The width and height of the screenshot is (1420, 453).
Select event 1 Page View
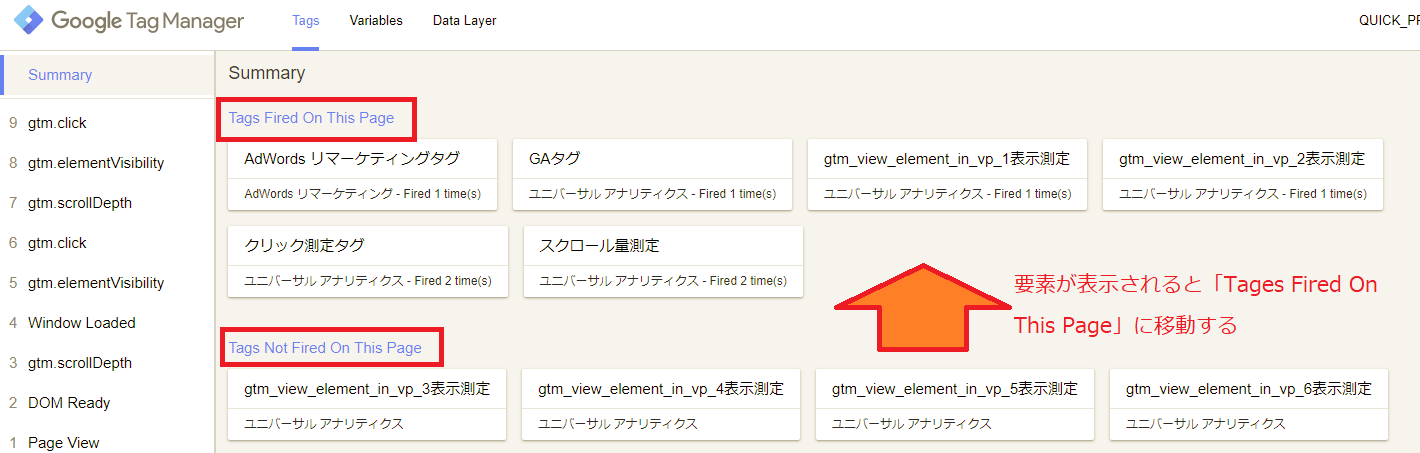pos(107,441)
